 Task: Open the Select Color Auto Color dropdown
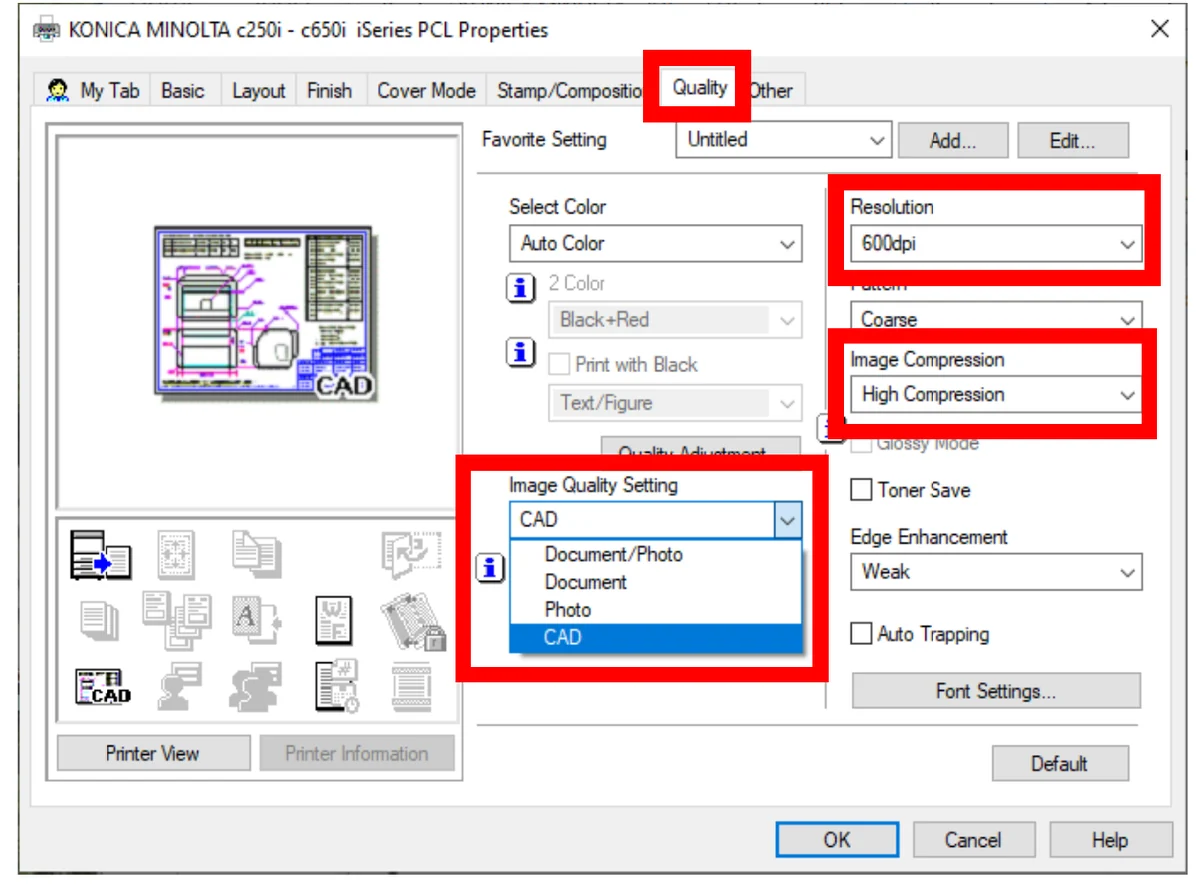coord(655,243)
